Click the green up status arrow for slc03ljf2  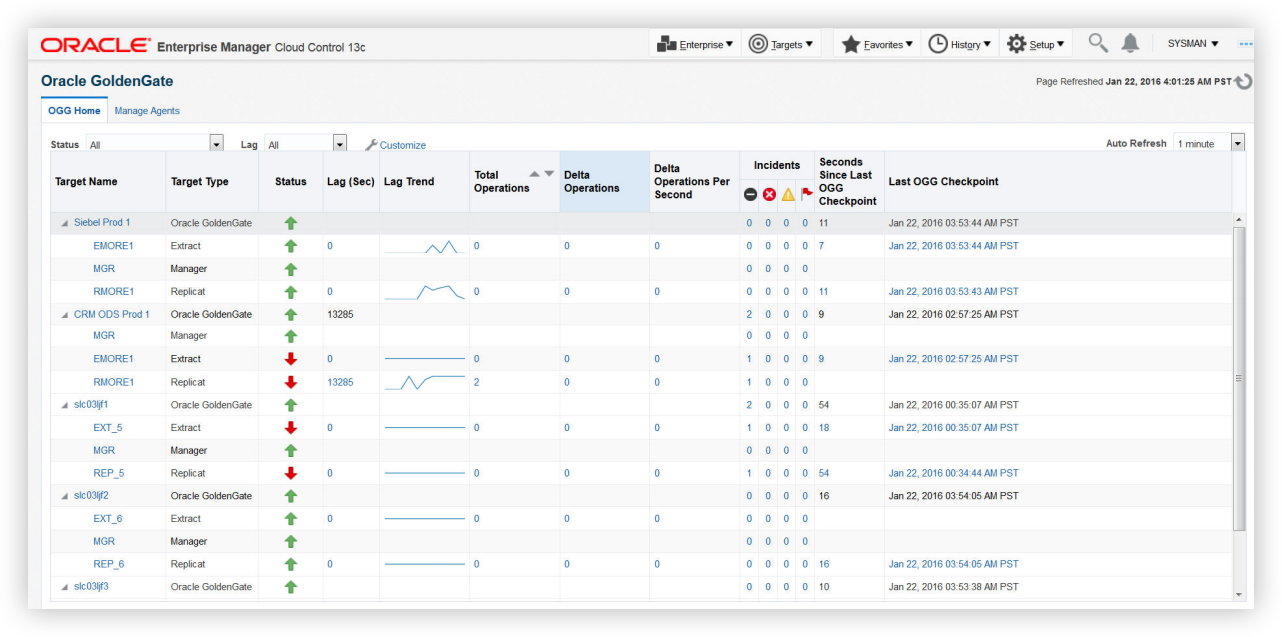coord(291,496)
